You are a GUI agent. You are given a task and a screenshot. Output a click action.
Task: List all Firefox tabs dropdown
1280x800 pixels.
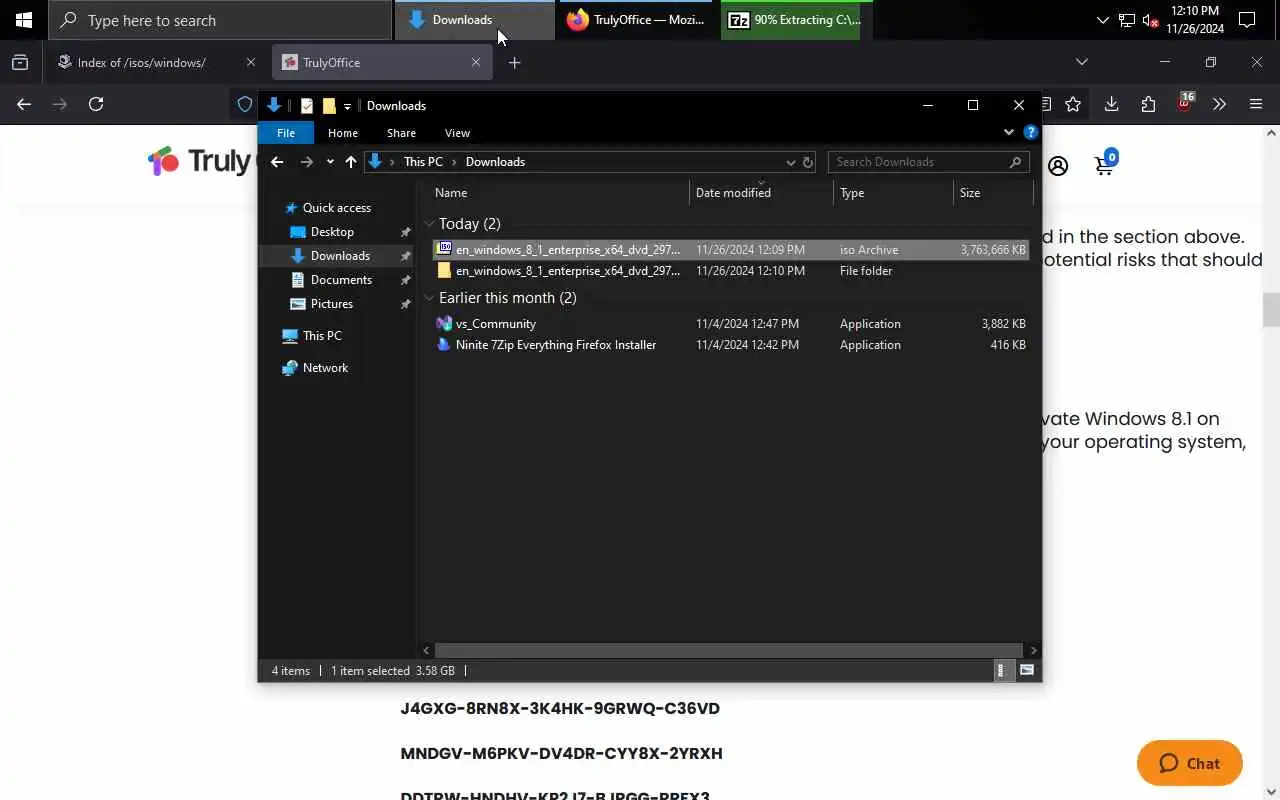pos(1081,62)
